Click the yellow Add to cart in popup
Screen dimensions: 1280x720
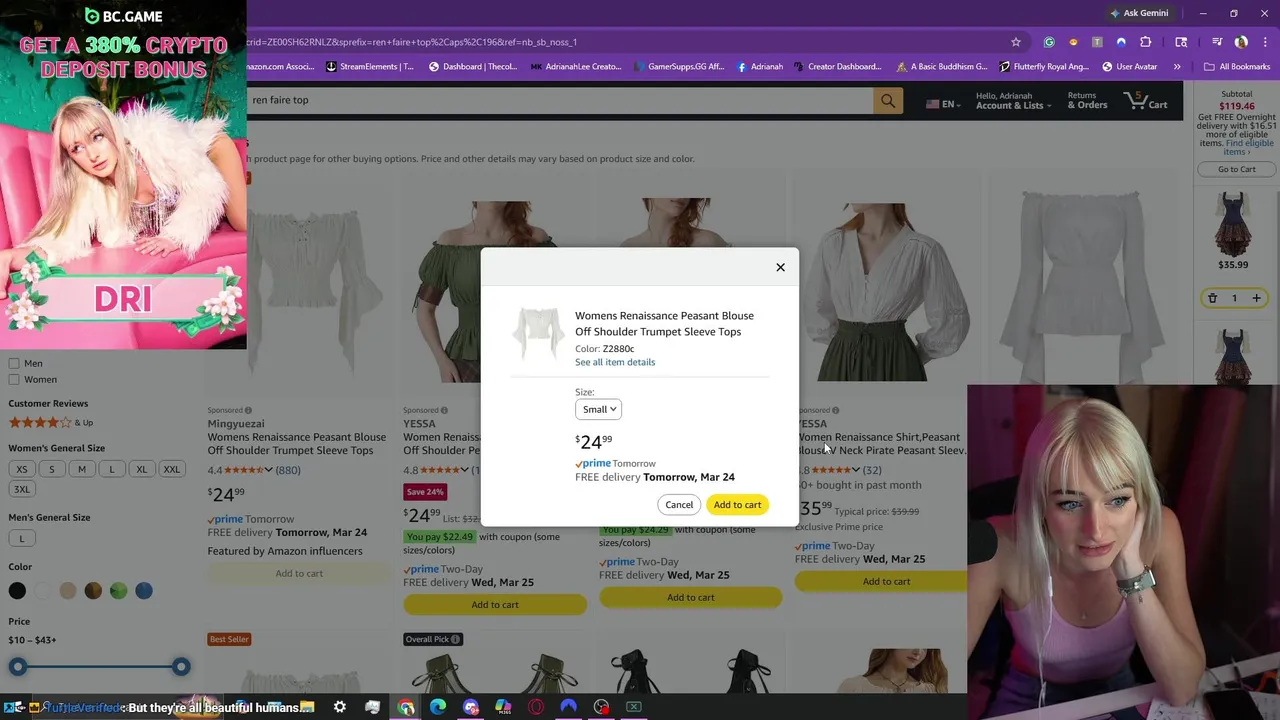737,505
